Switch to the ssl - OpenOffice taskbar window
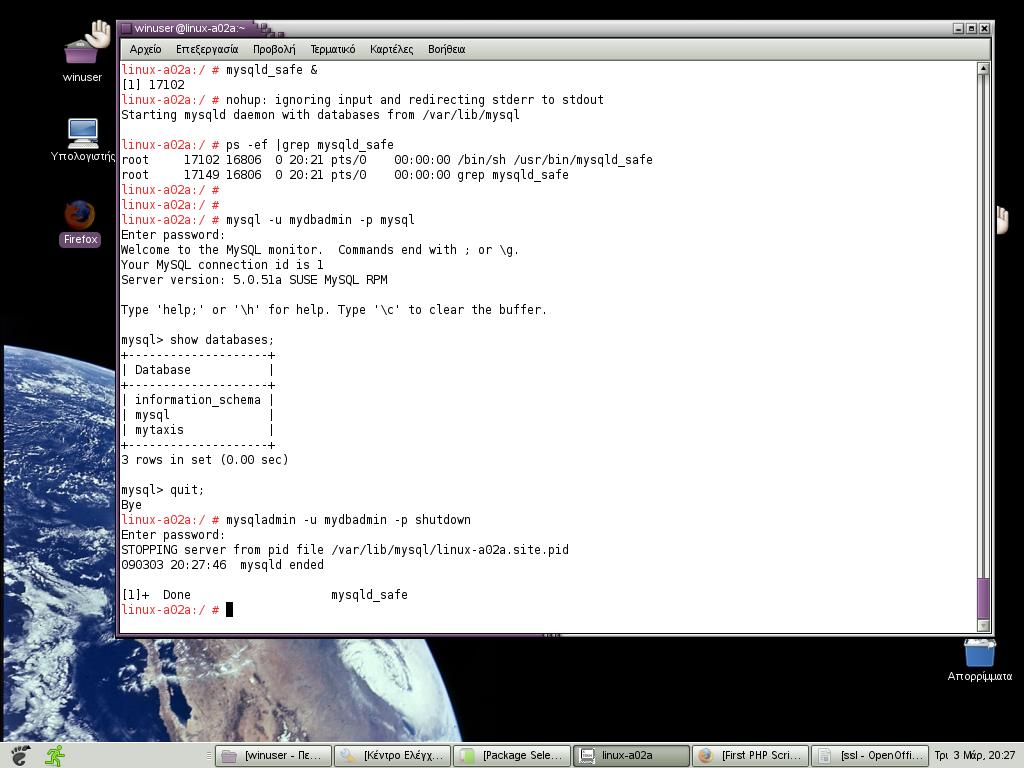 pyautogui.click(x=870, y=756)
